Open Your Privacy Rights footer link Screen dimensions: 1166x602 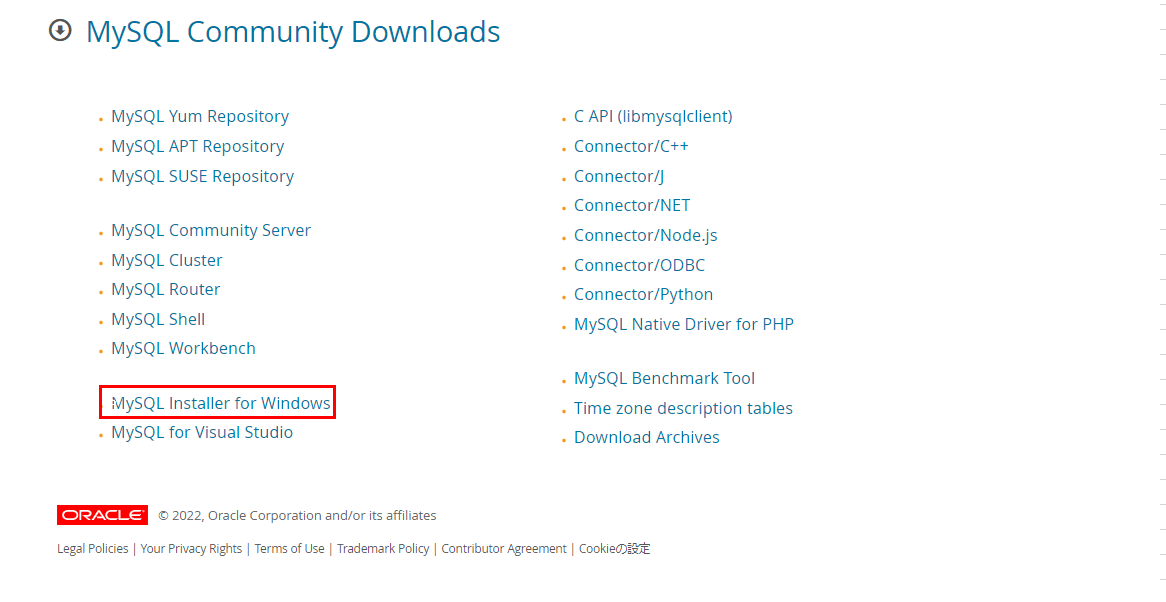coord(191,548)
